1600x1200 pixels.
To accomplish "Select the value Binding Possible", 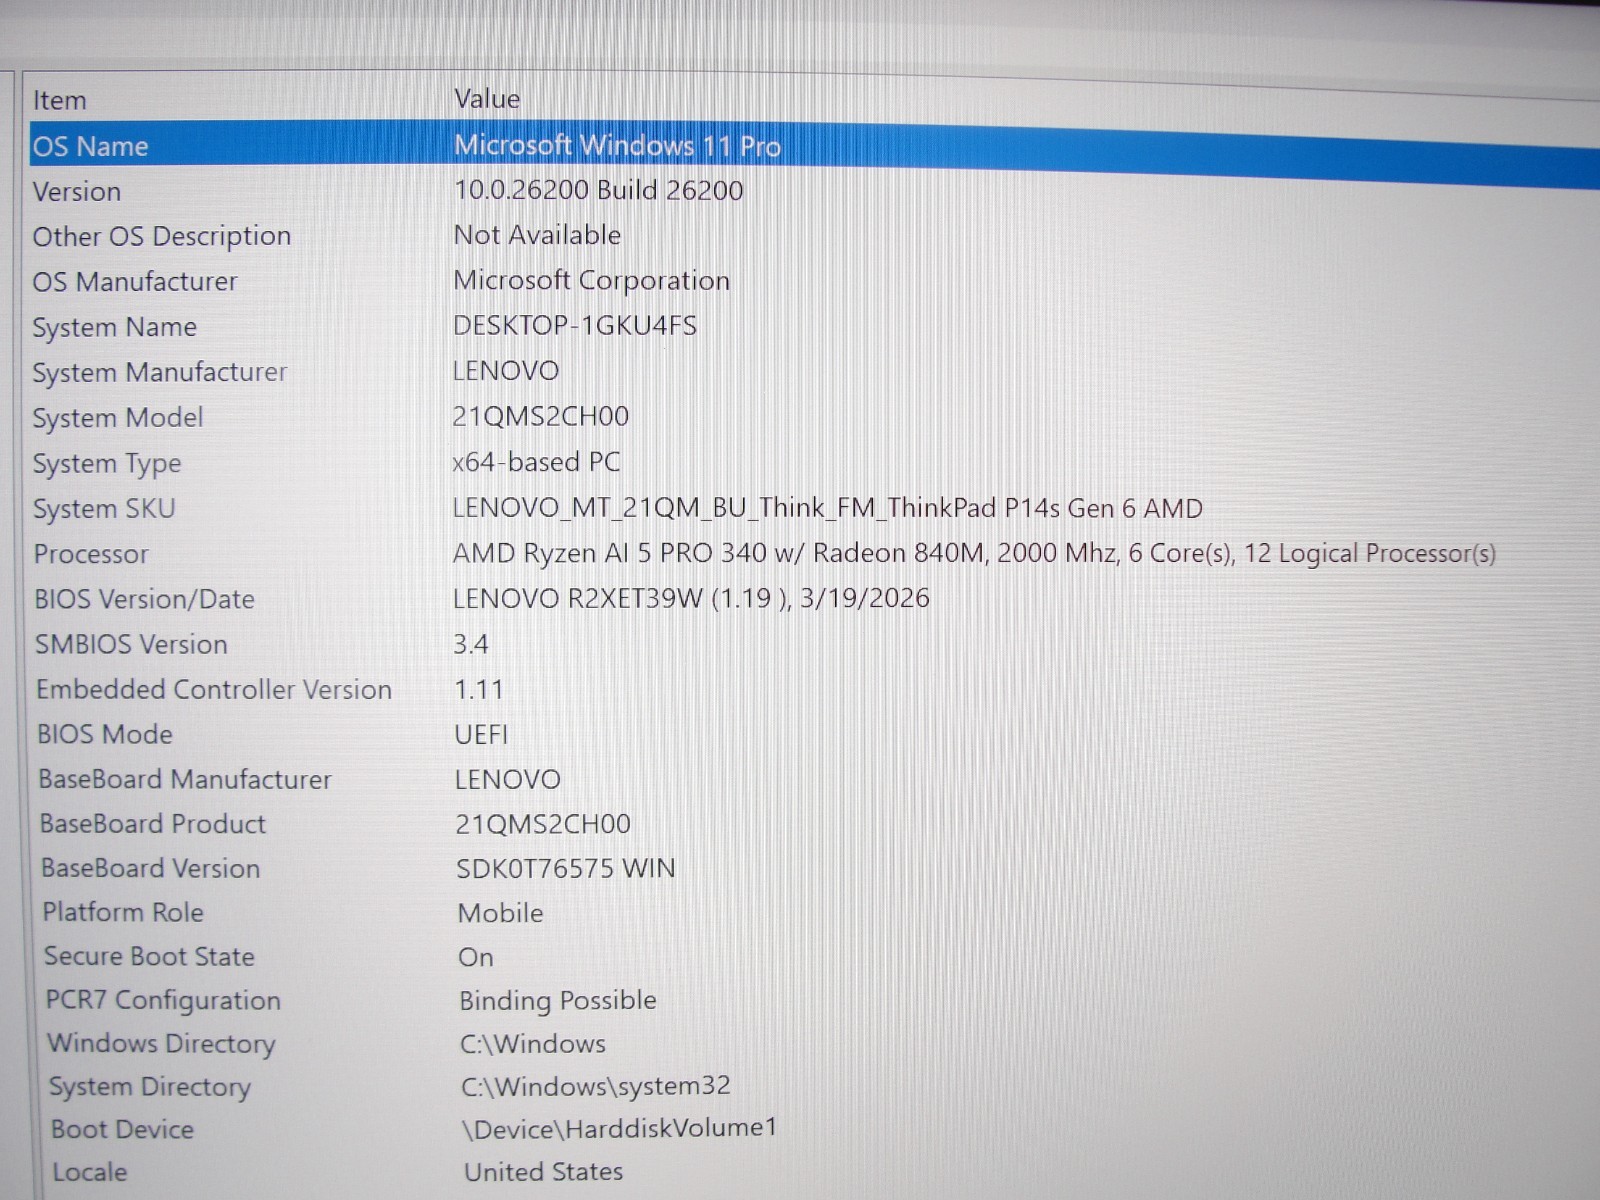I will [x=558, y=1000].
